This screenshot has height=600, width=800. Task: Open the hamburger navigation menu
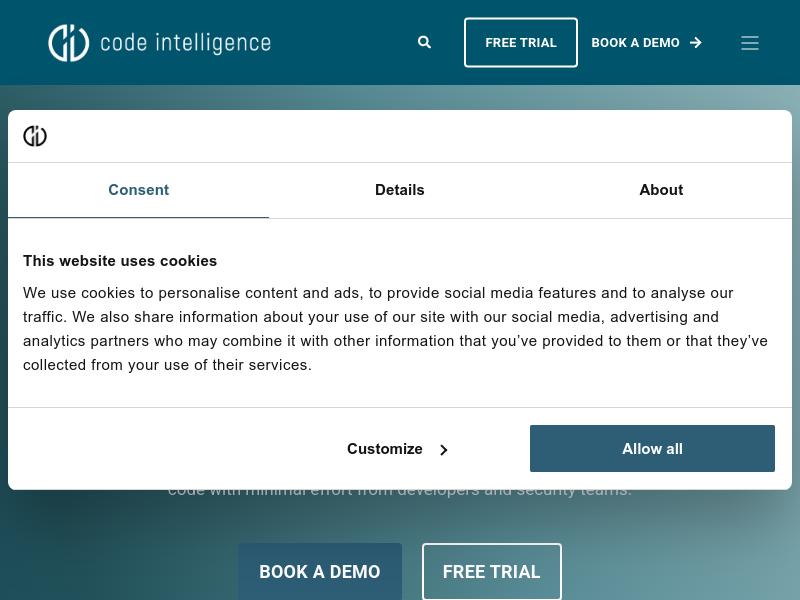pos(749,43)
